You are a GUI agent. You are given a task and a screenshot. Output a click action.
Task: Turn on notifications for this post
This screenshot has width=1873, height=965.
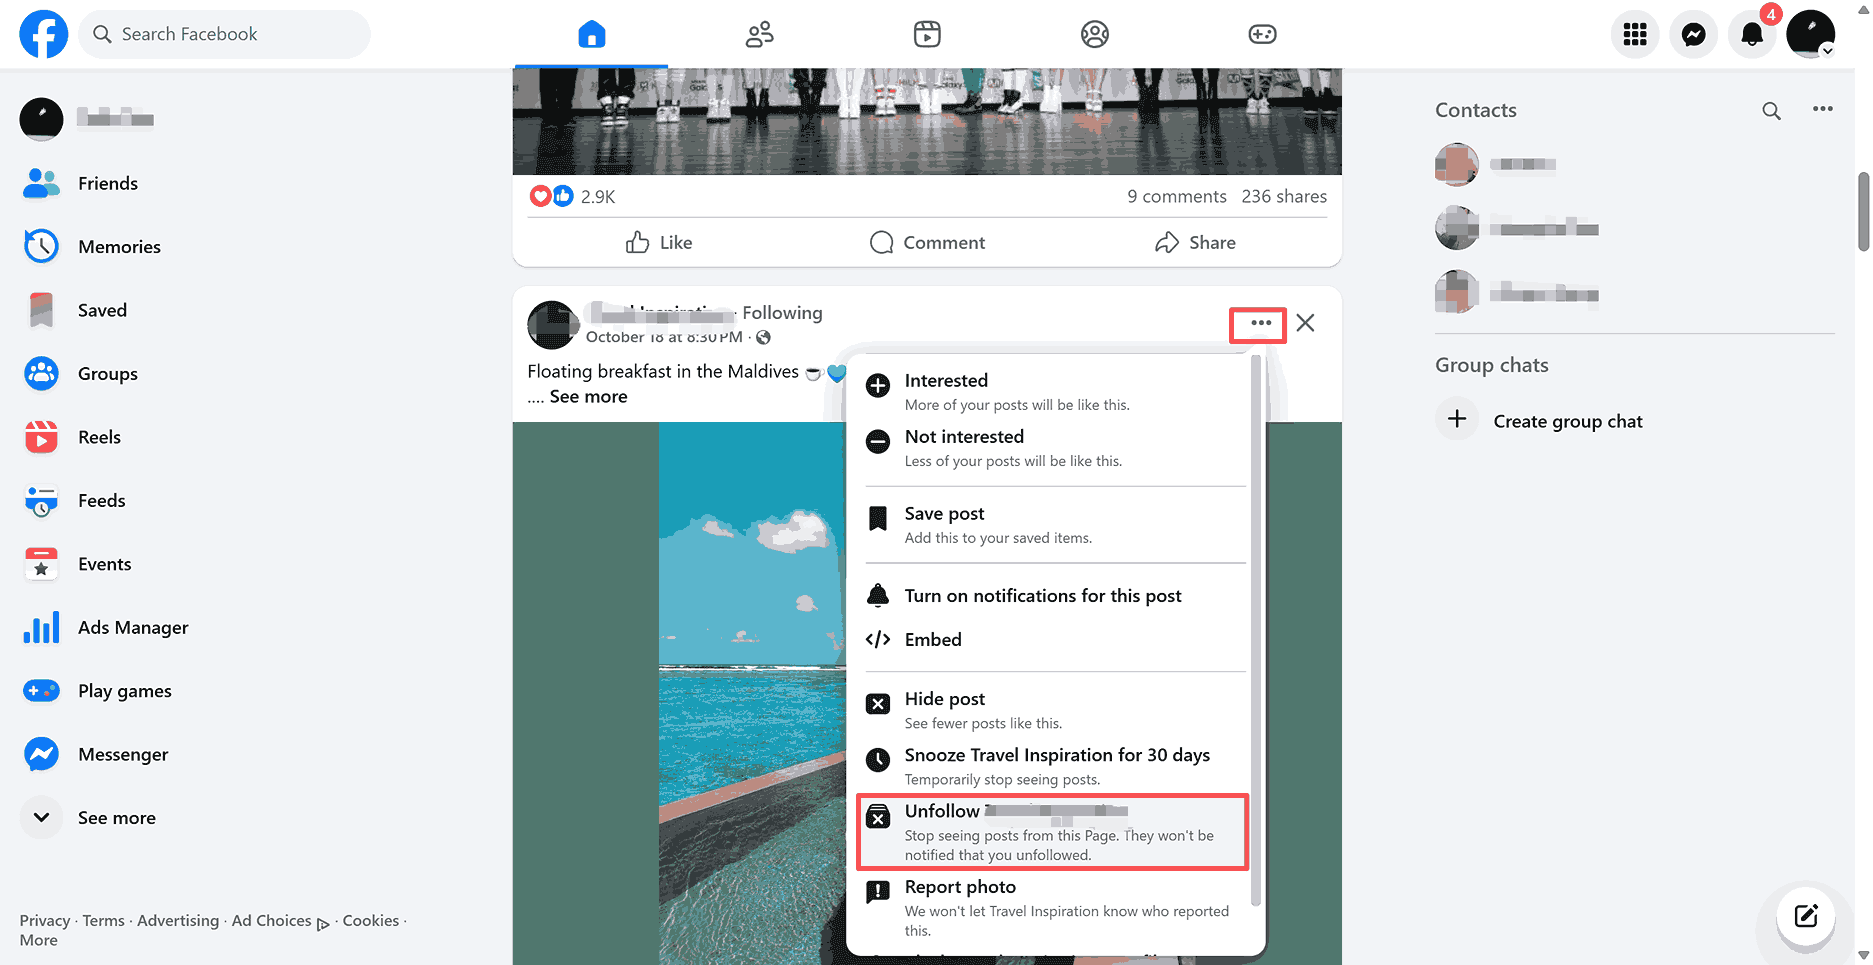(x=1042, y=596)
